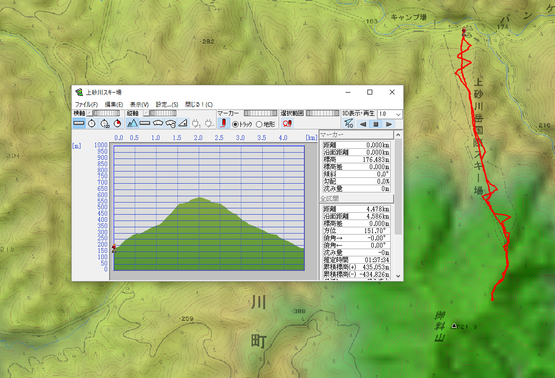
Task: Click the 全区間 section header button
Action: (x=356, y=199)
